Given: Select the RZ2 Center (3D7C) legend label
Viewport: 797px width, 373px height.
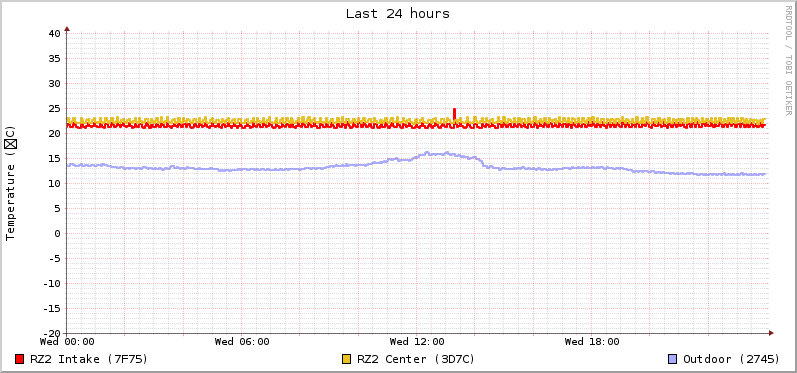Looking at the screenshot, I should coord(416,359).
